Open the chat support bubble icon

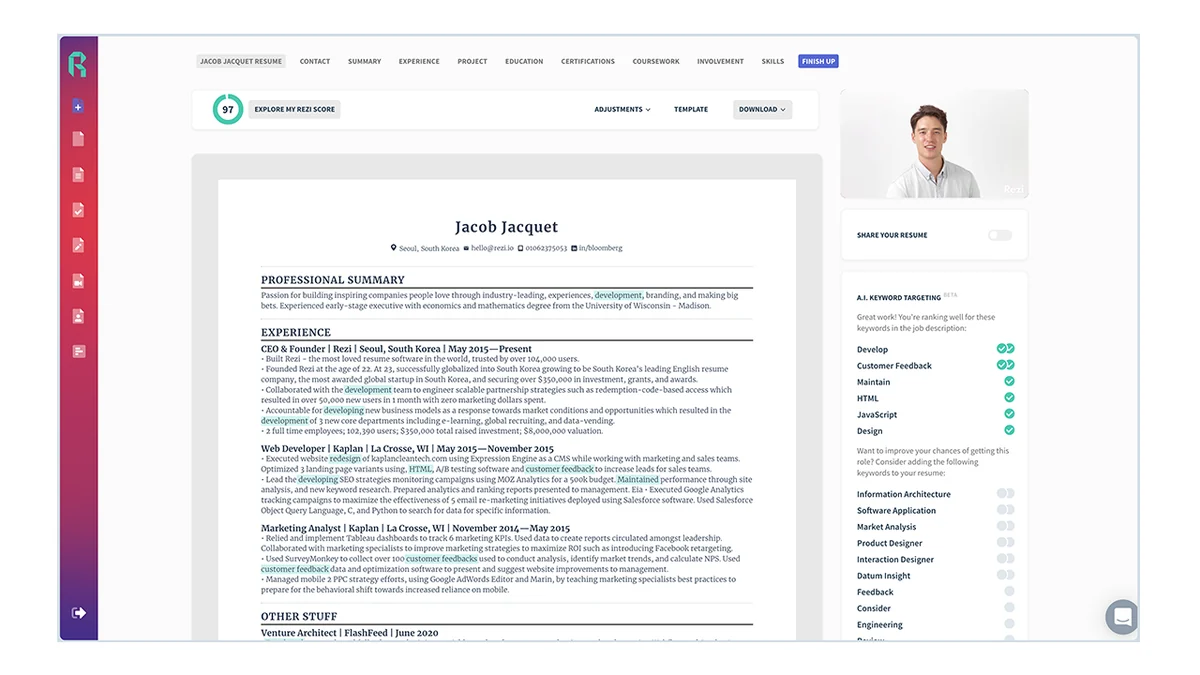tap(1122, 617)
